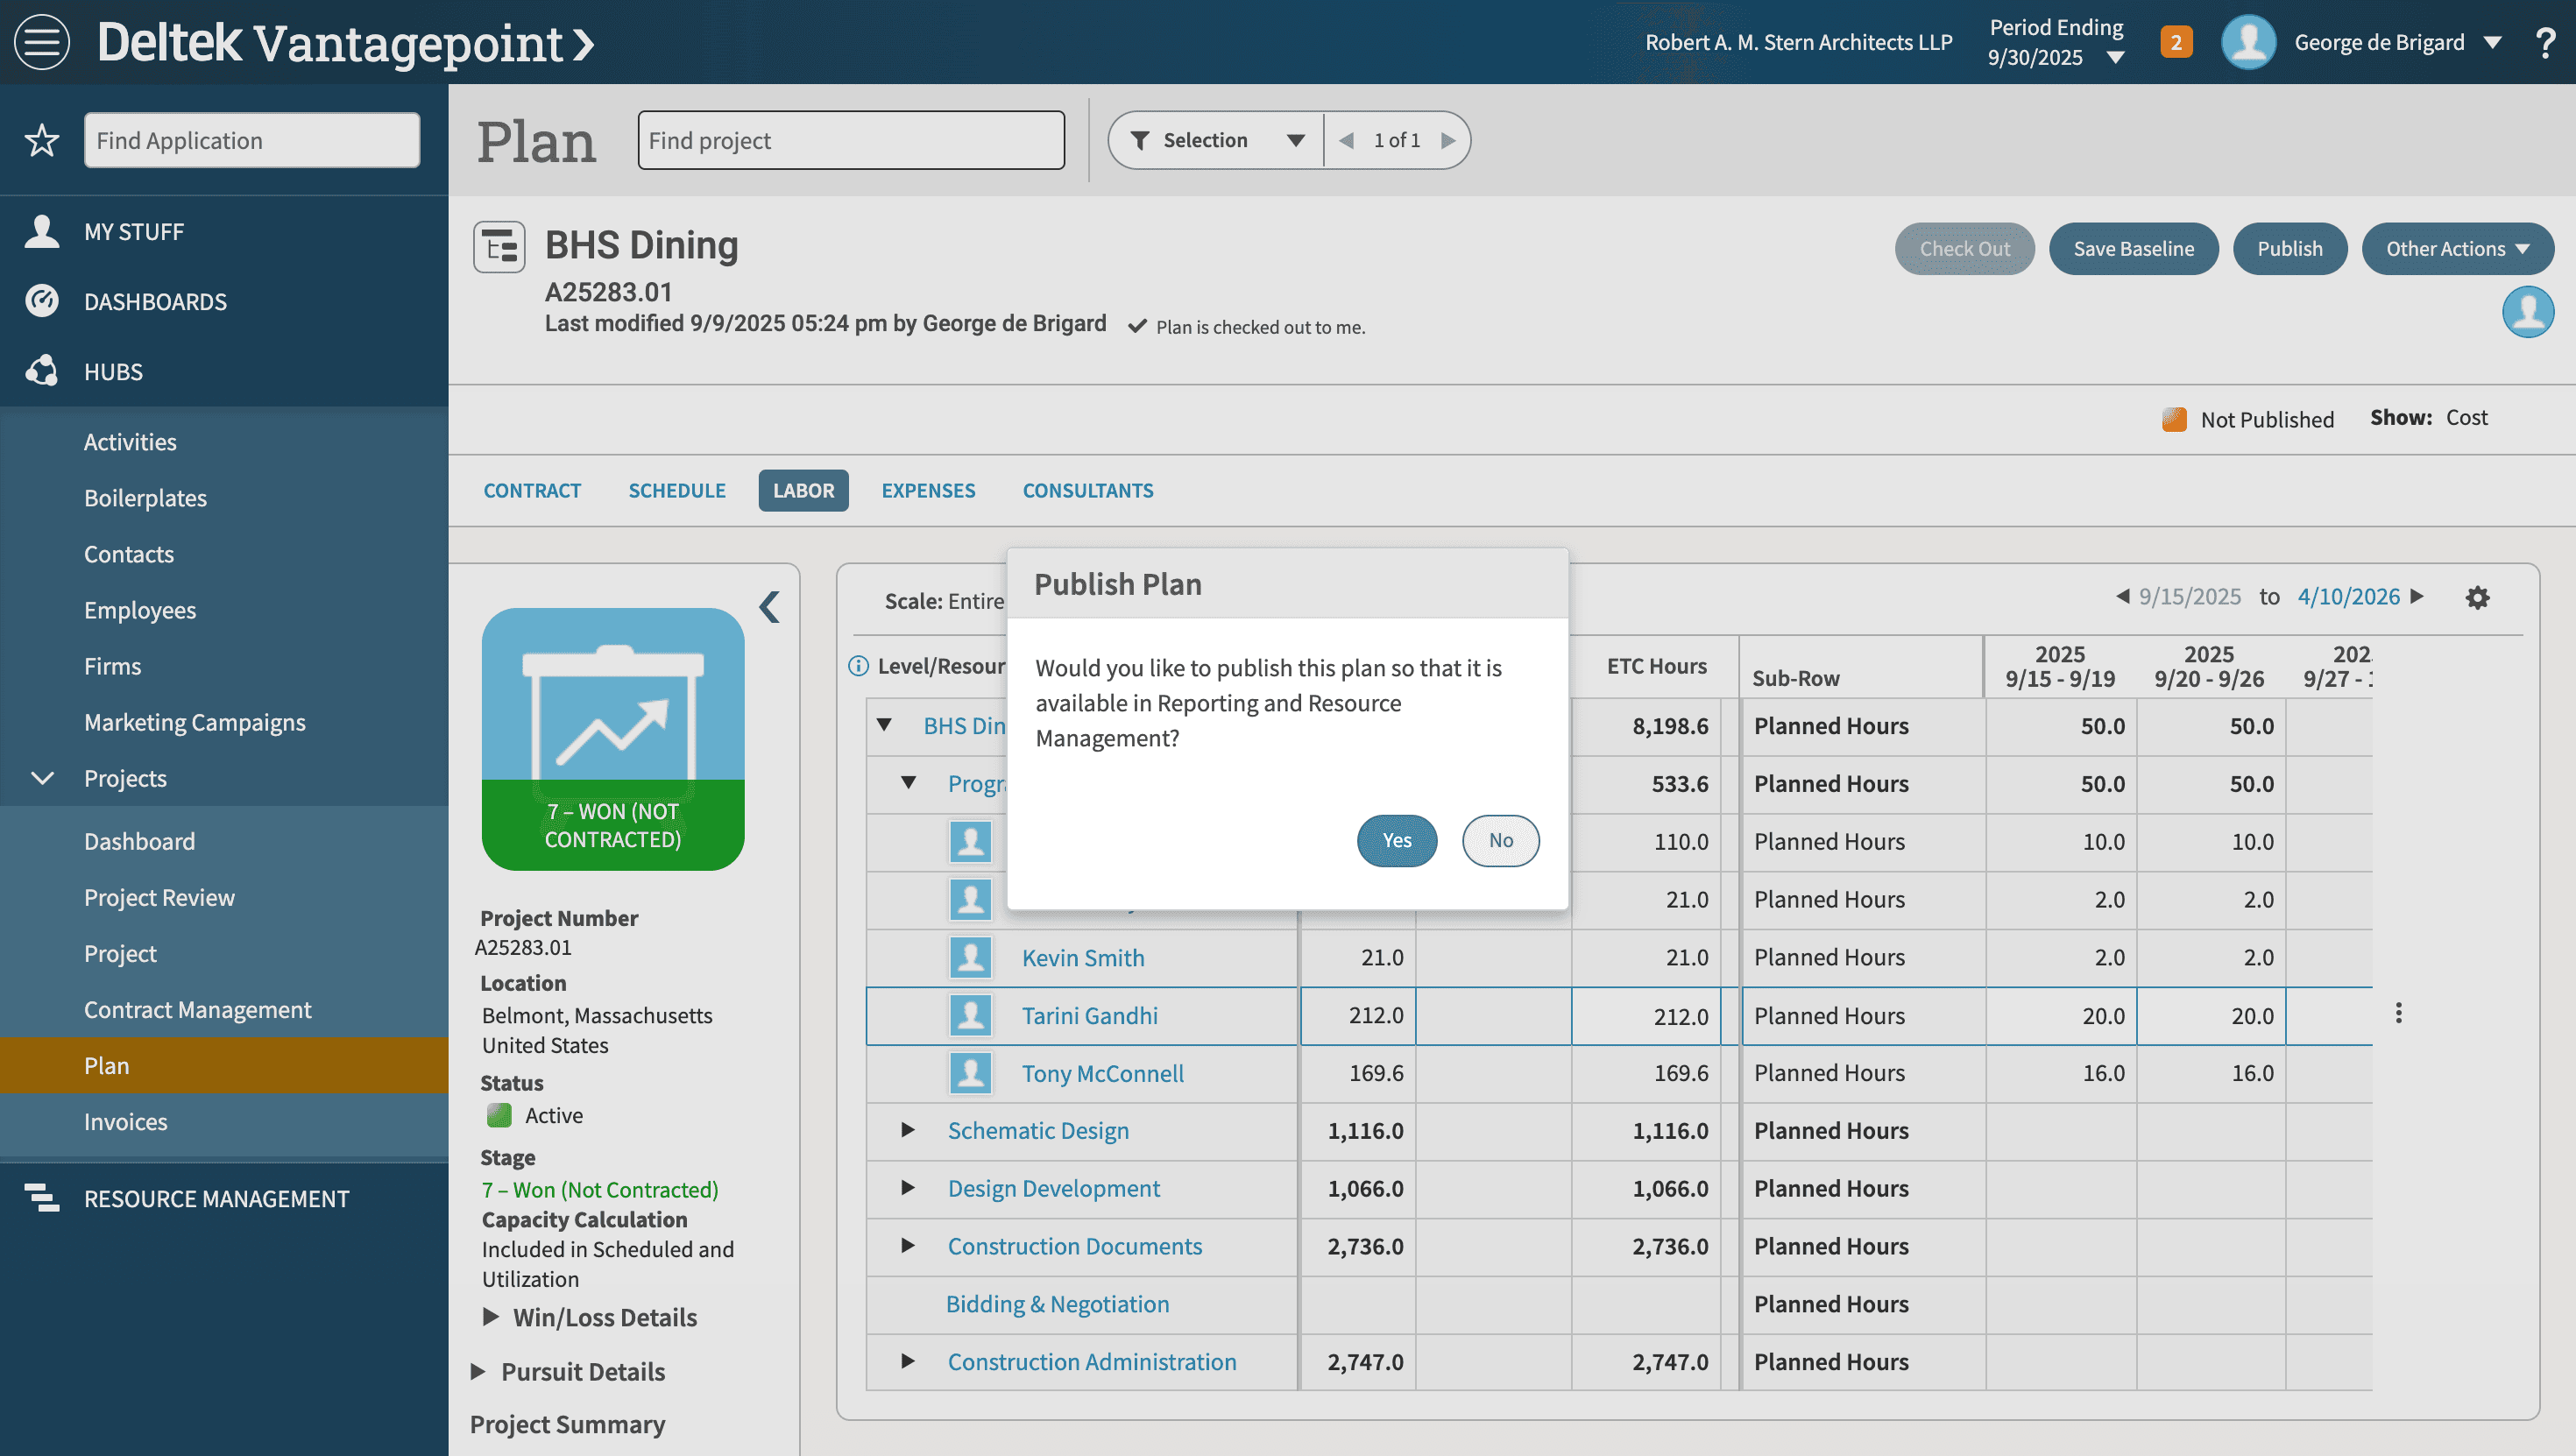Image resolution: width=2576 pixels, height=1456 pixels.
Task: Expand the Win/Loss Details section
Action: [x=490, y=1316]
